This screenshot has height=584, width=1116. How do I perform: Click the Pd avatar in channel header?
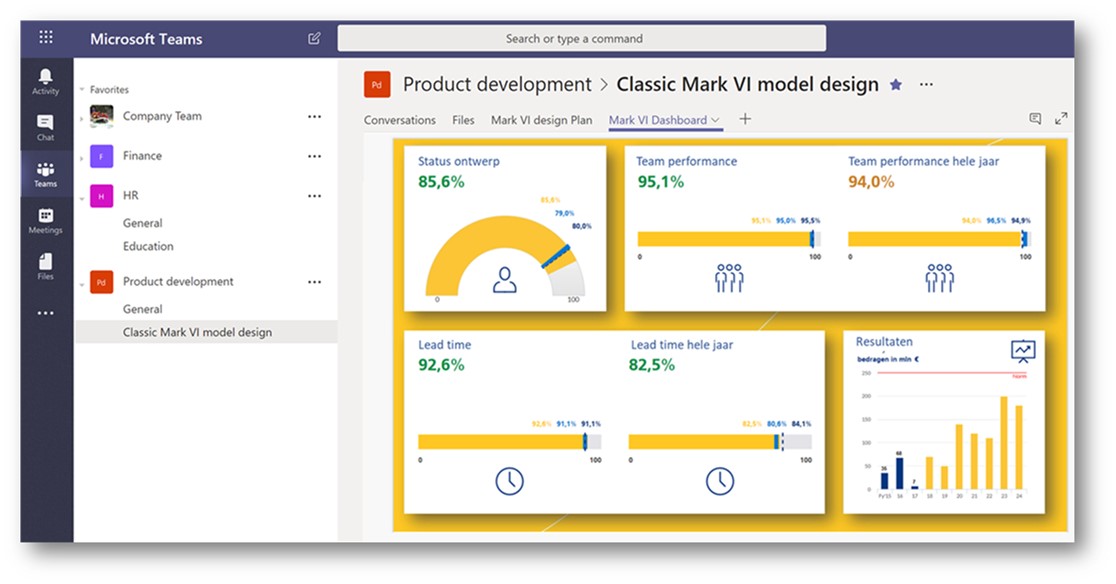tap(377, 84)
